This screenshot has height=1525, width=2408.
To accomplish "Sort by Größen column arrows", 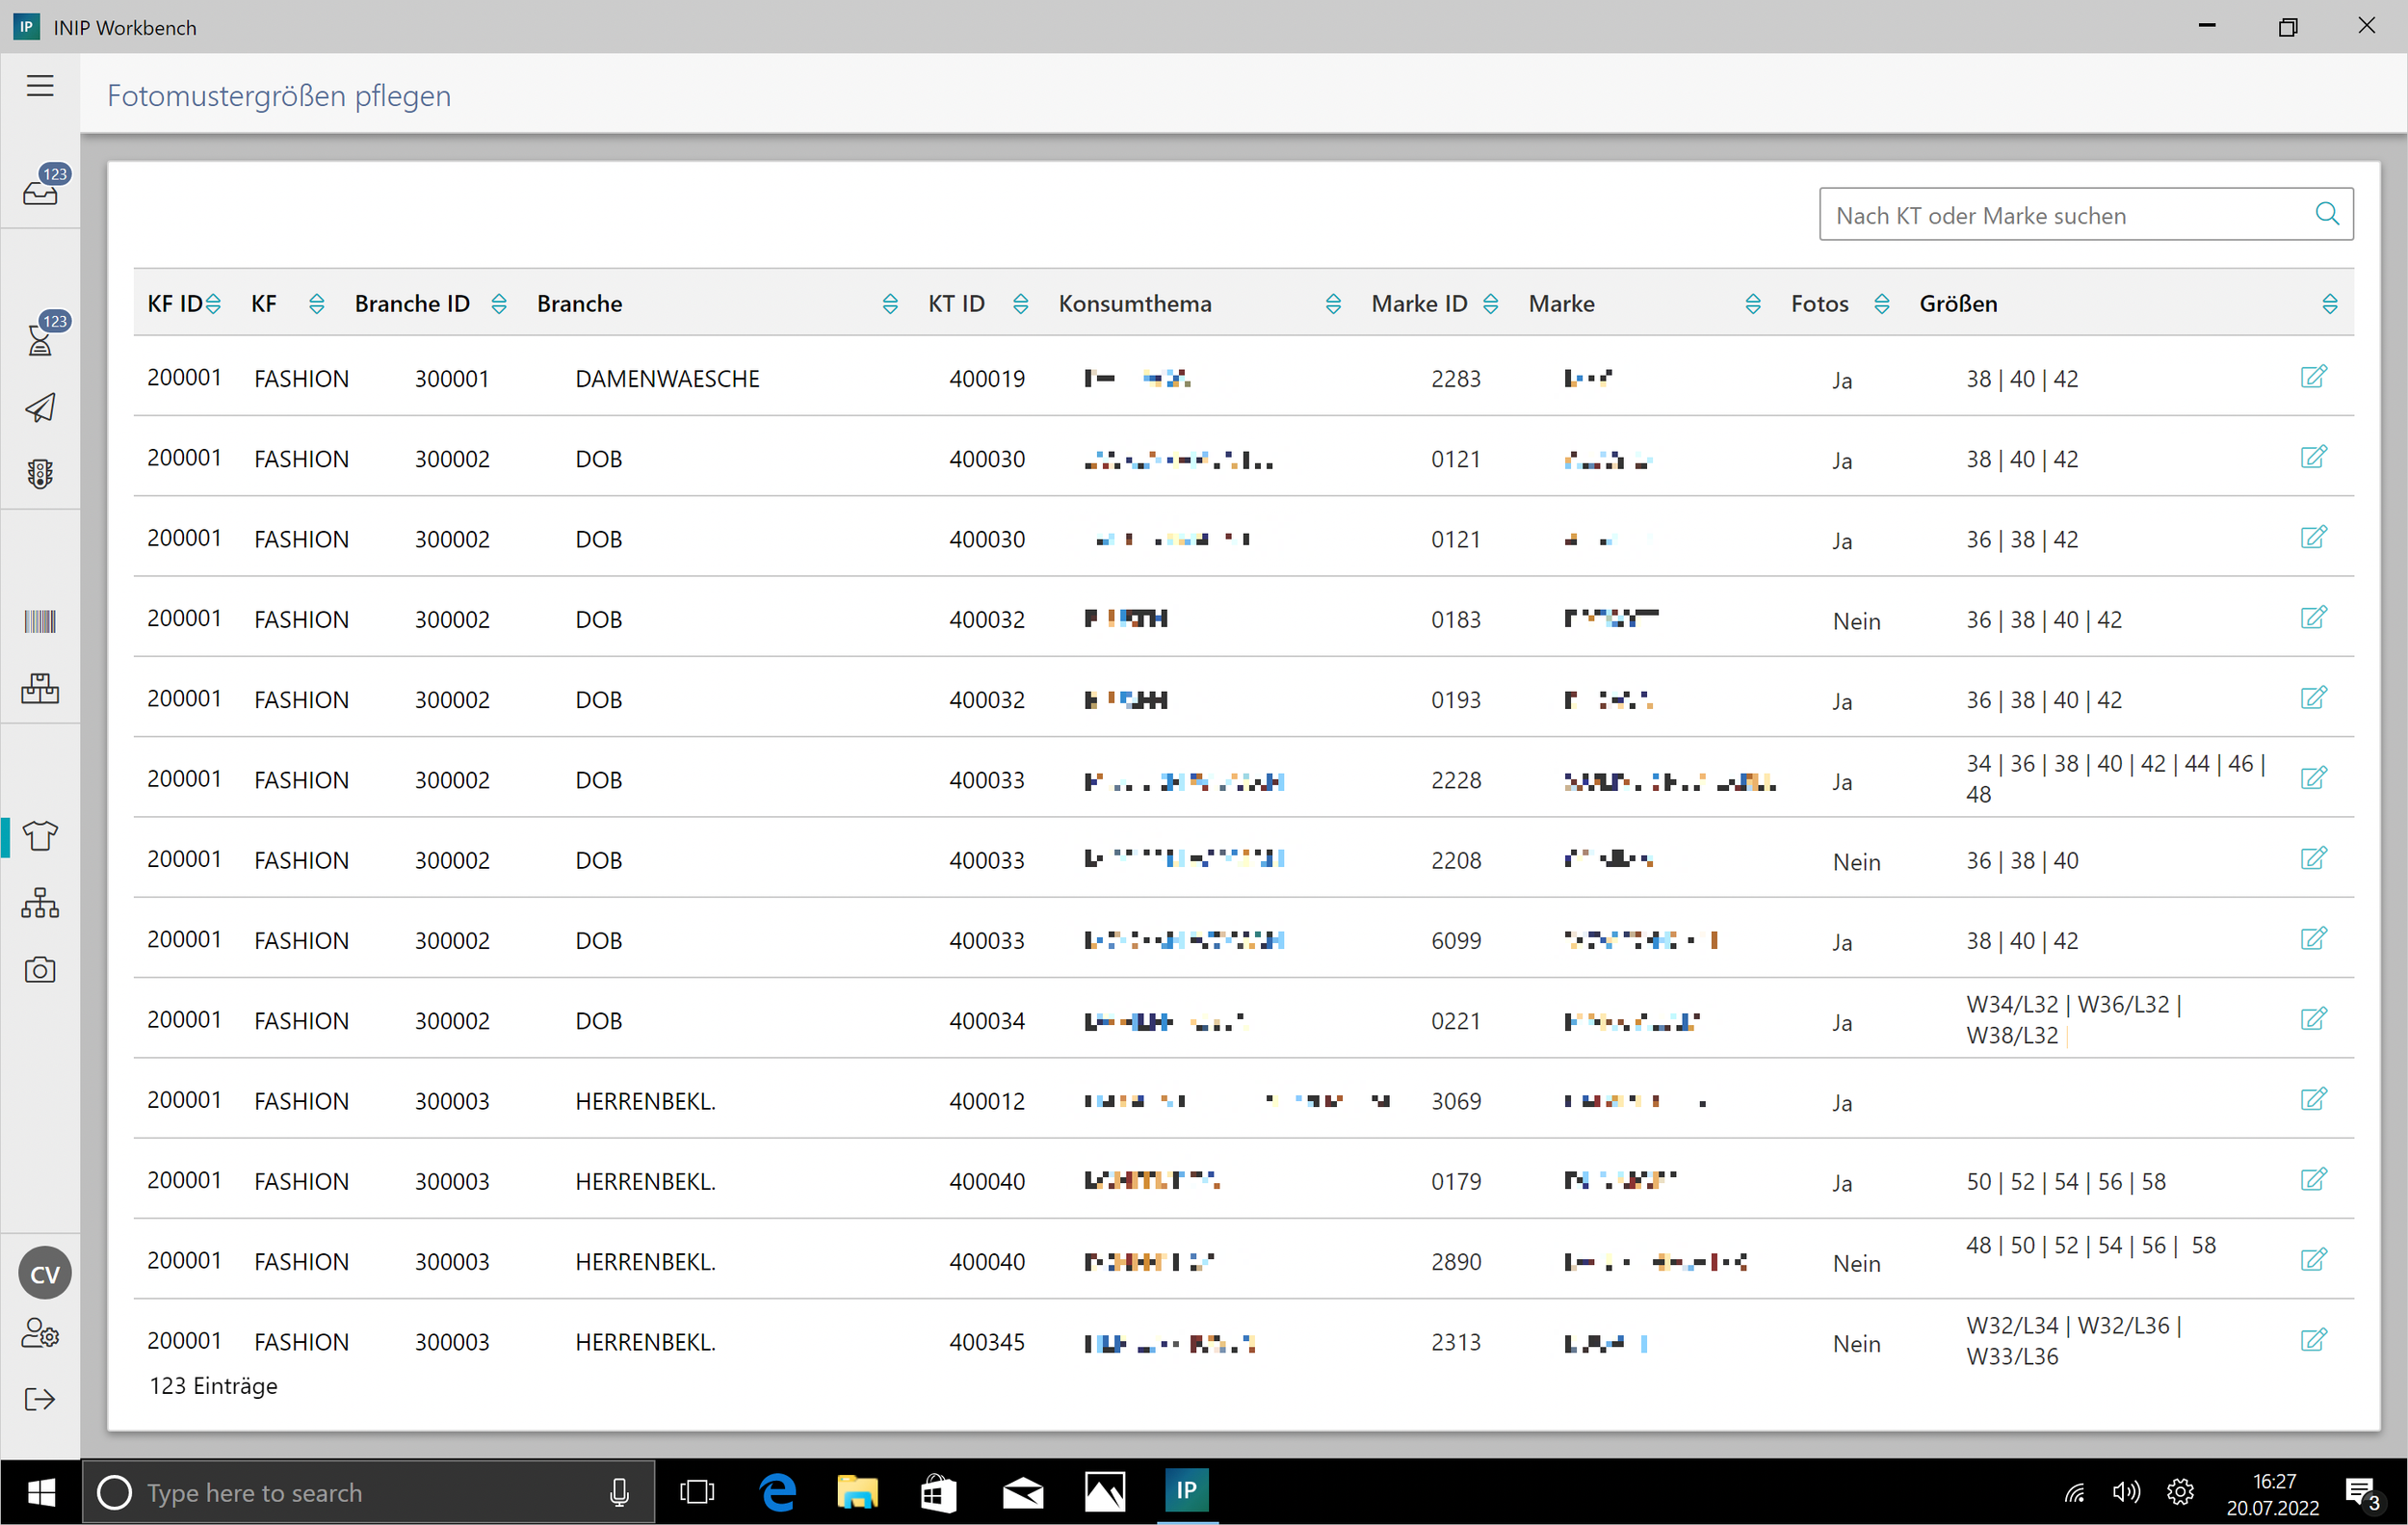I will click(x=2329, y=304).
